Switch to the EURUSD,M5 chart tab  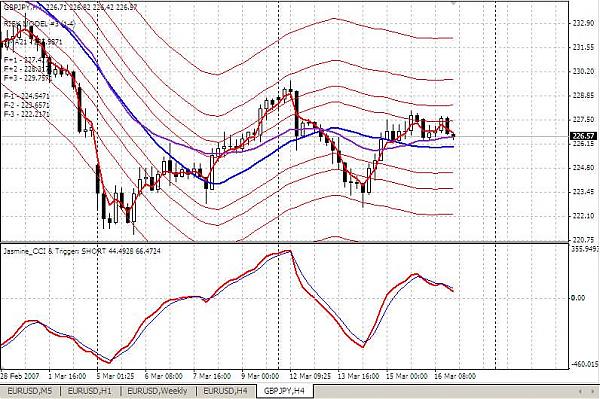[31, 391]
